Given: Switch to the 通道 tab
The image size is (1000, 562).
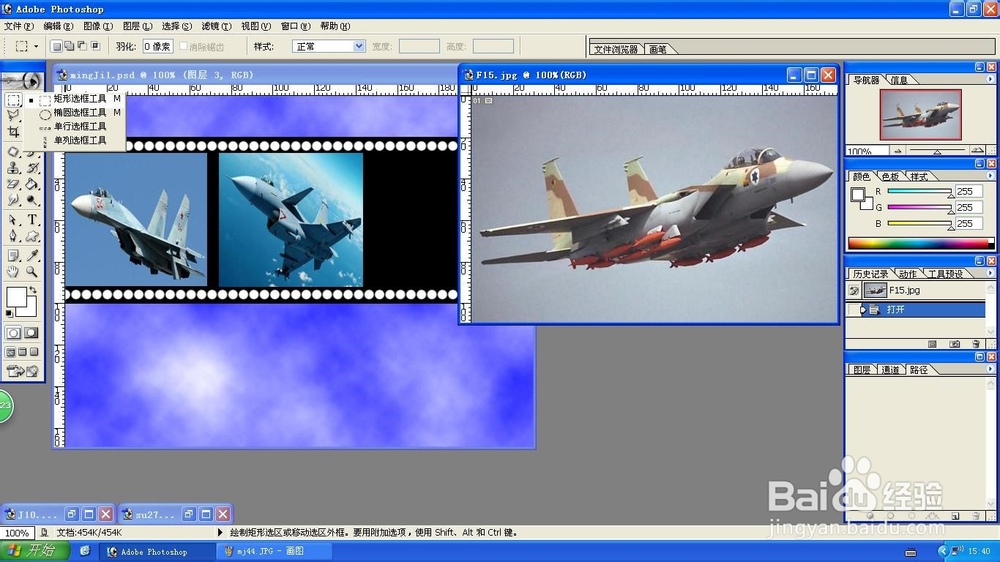Looking at the screenshot, I should pos(890,370).
